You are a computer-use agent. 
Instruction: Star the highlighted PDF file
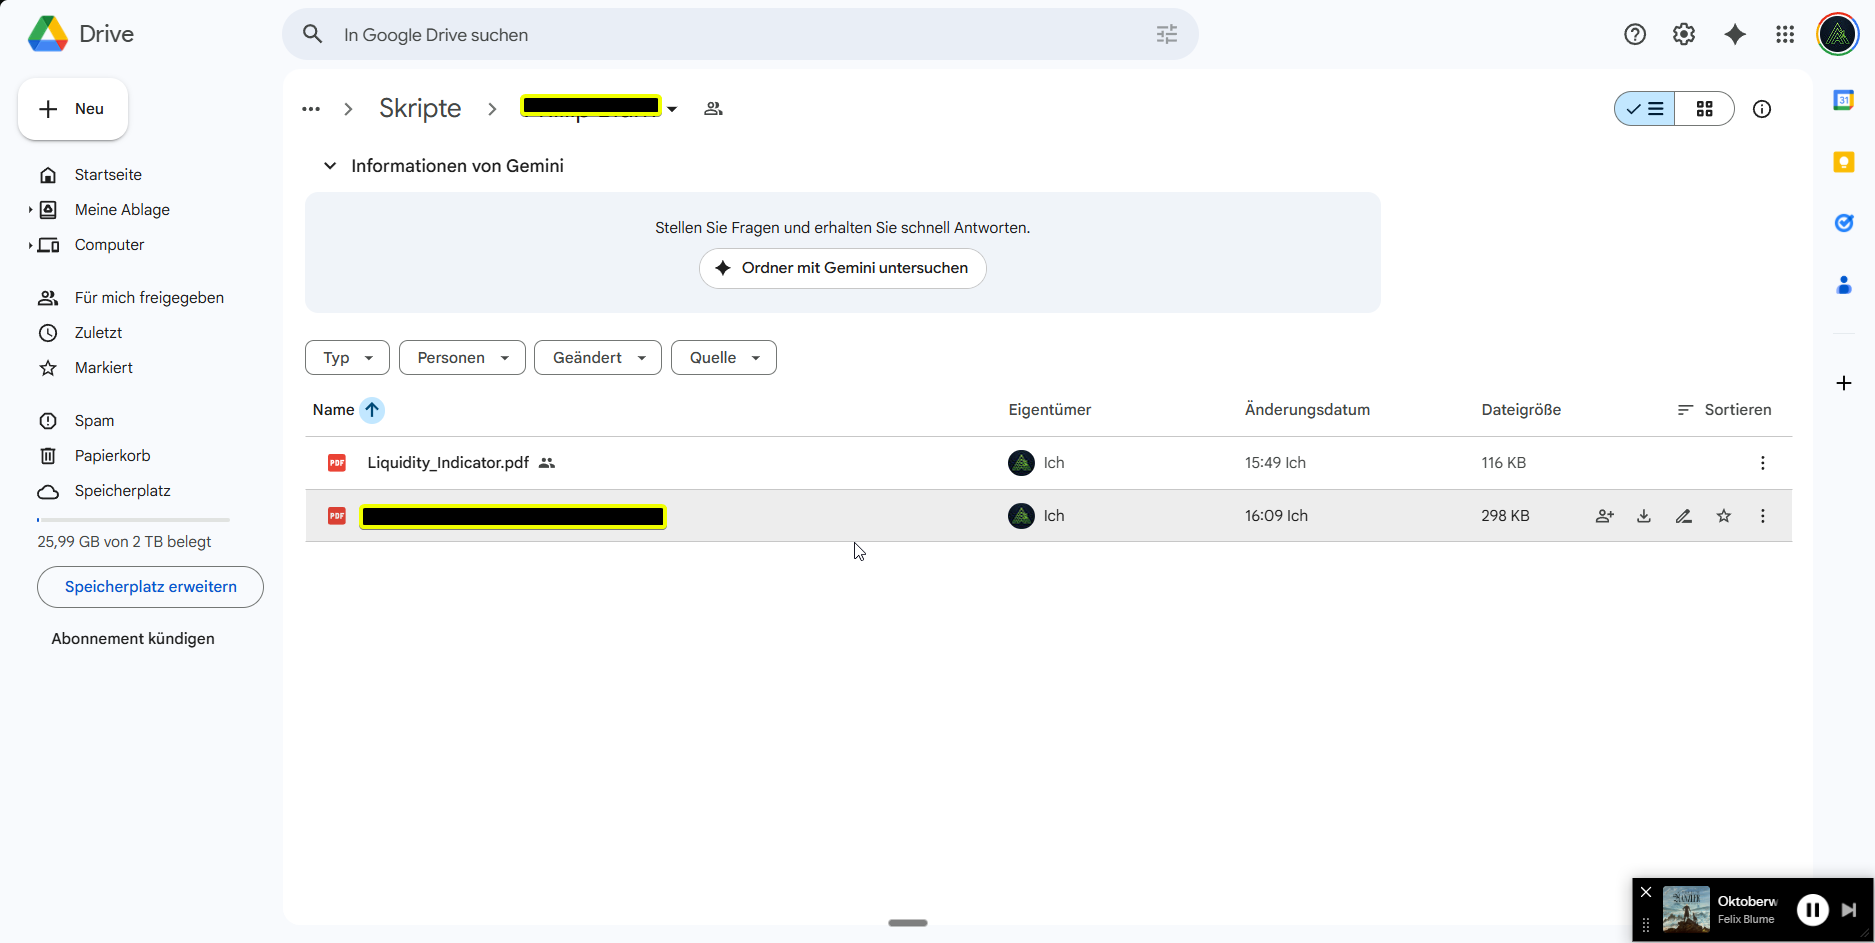click(x=1723, y=516)
